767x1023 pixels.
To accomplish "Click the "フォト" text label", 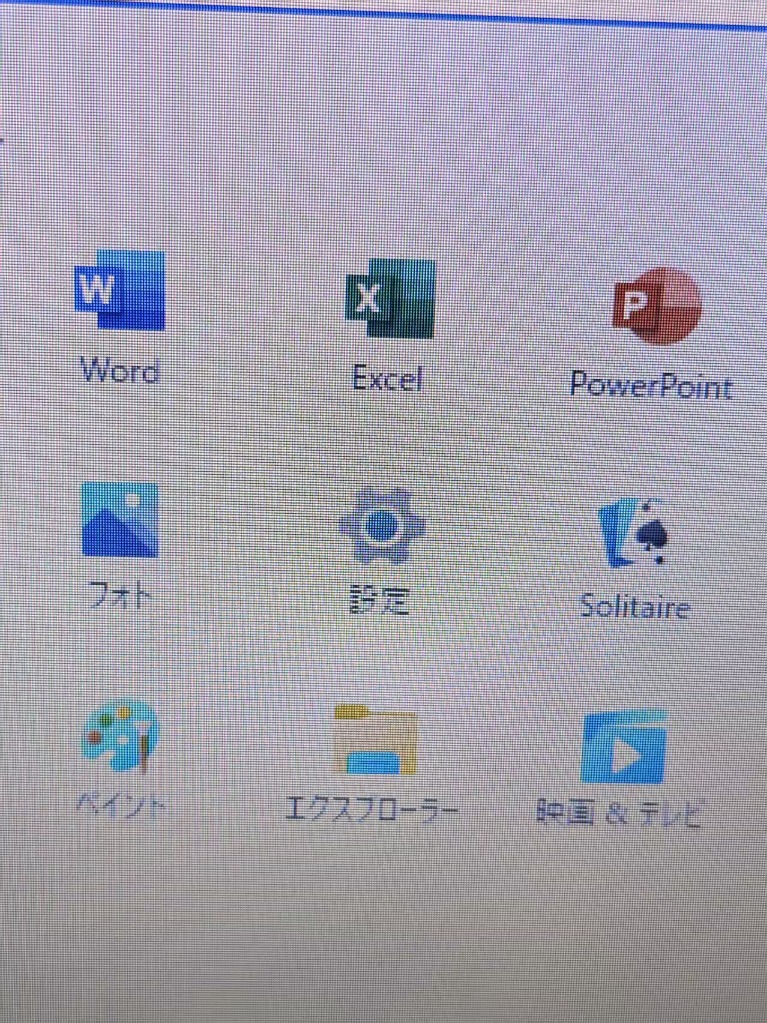I will click(118, 597).
